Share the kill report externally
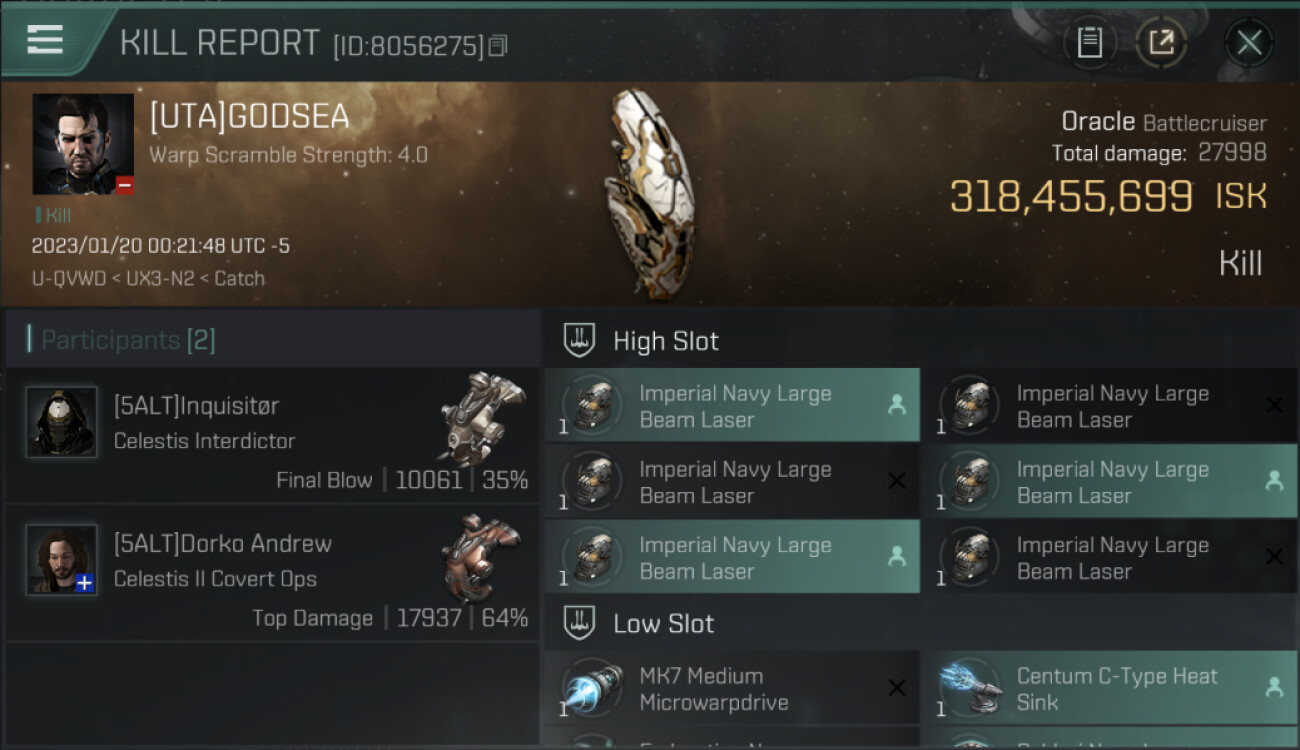This screenshot has width=1300, height=750. click(1161, 42)
